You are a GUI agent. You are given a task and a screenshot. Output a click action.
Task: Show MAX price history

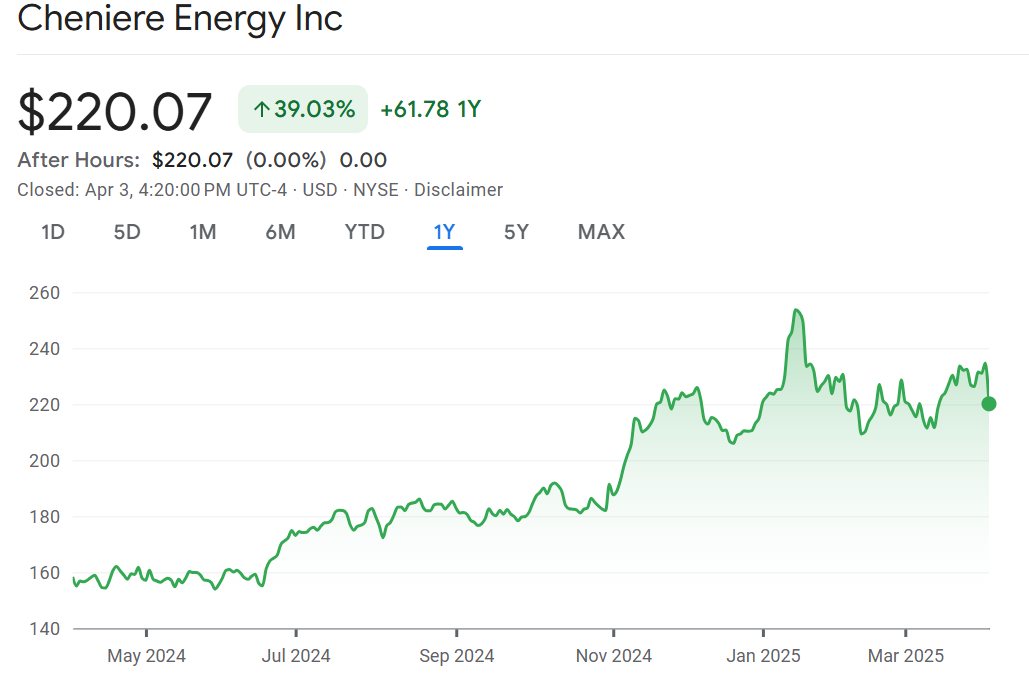601,232
